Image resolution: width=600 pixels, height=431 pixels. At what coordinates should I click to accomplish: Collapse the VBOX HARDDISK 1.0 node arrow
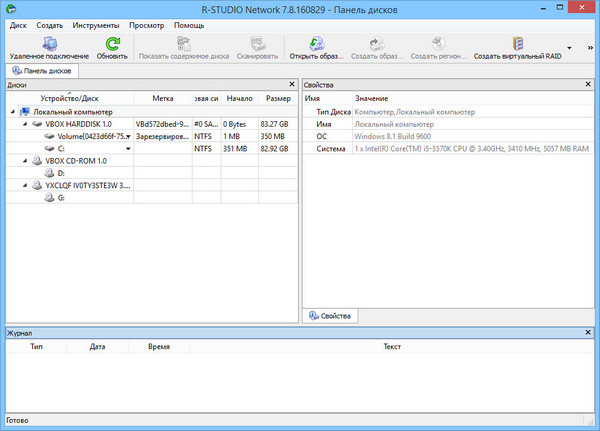pyautogui.click(x=23, y=124)
